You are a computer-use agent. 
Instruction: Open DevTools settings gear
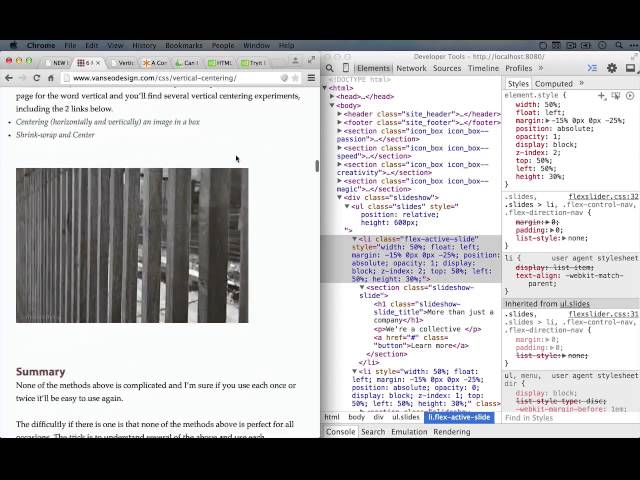pyautogui.click(x=611, y=68)
